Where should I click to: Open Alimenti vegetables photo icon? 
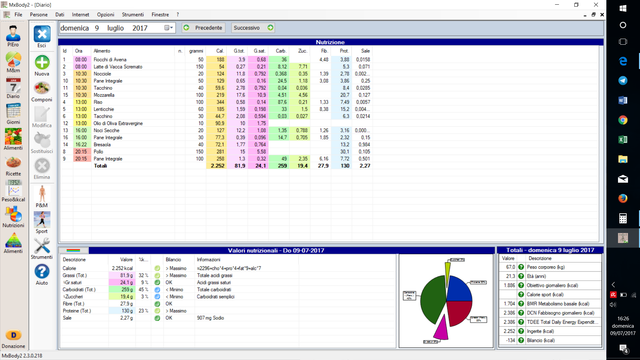click(x=13, y=137)
